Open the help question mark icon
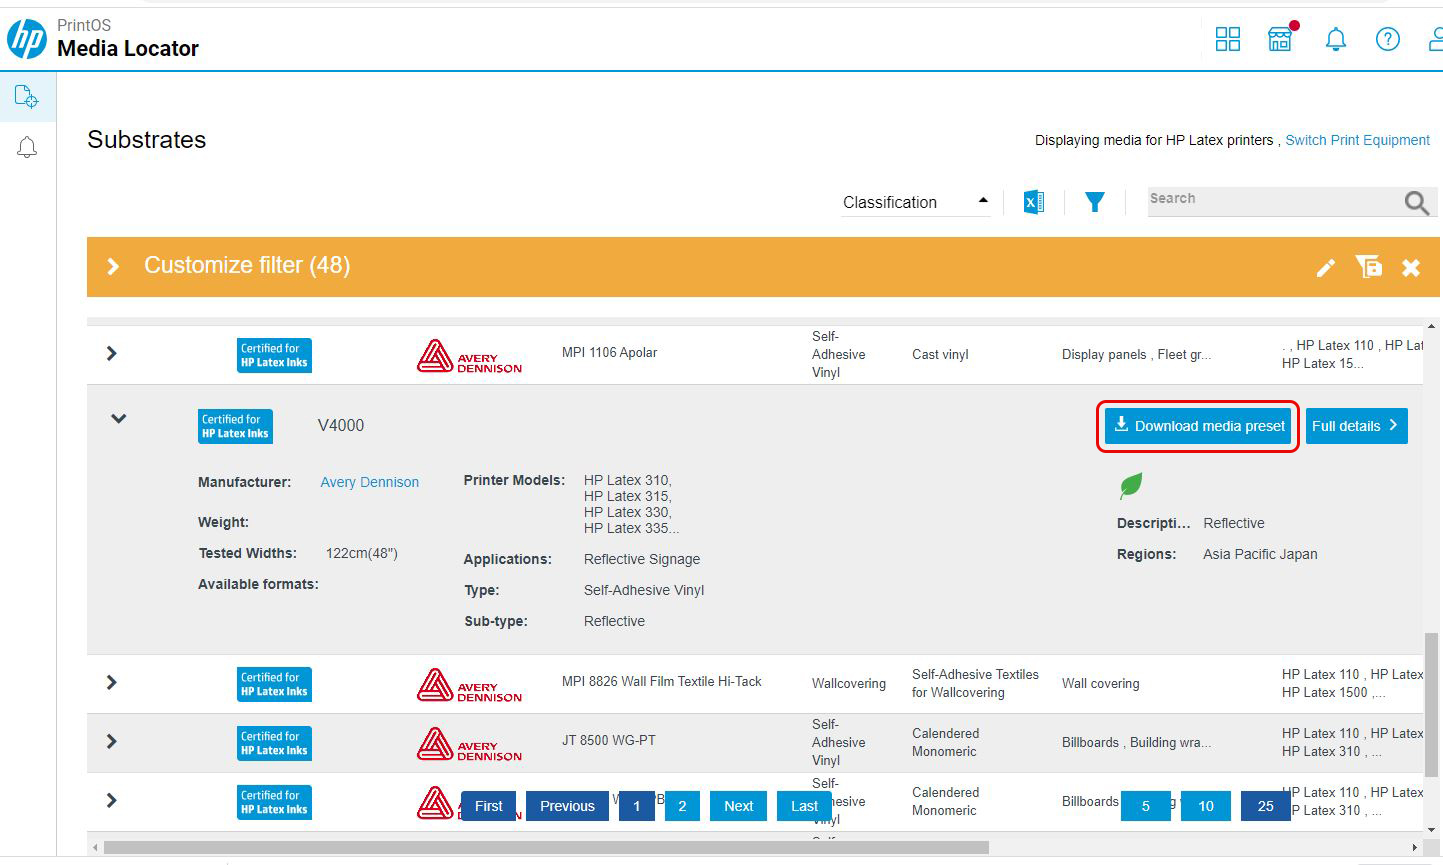 (1387, 39)
